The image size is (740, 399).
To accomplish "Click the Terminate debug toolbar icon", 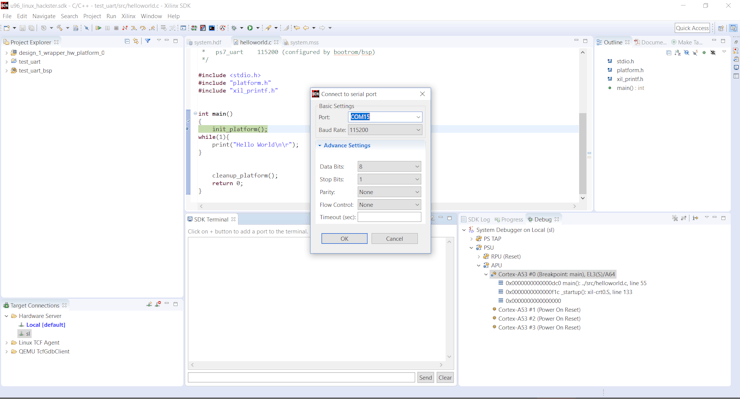I will 116,28.
